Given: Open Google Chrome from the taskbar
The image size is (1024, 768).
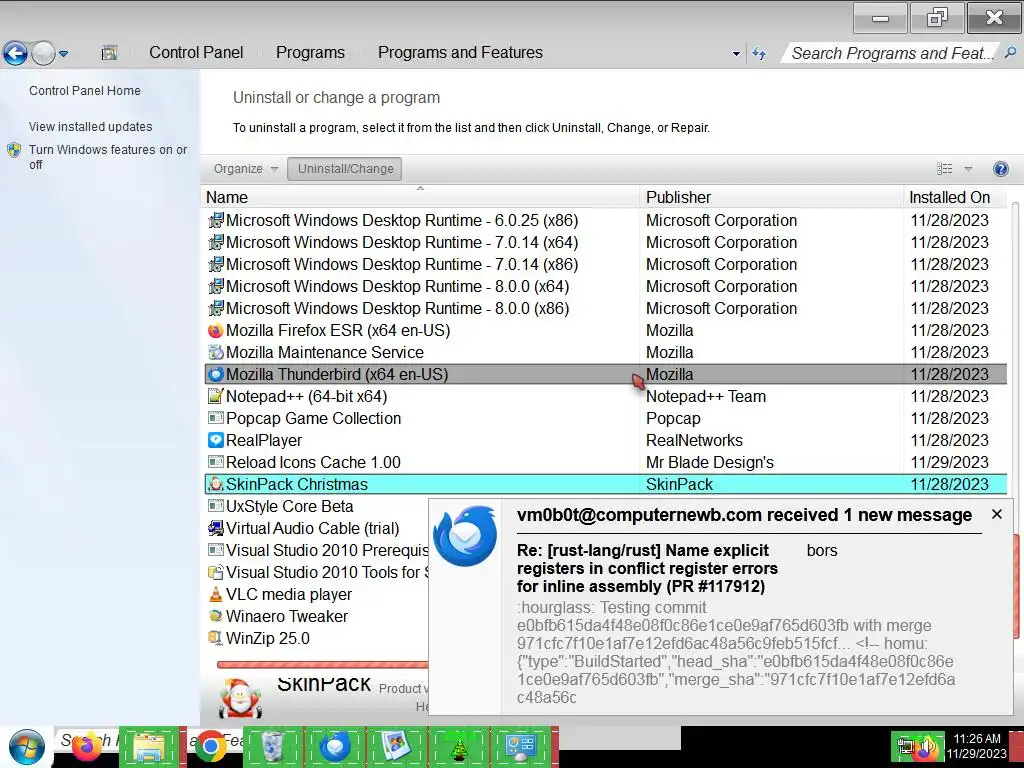Looking at the screenshot, I should point(210,747).
